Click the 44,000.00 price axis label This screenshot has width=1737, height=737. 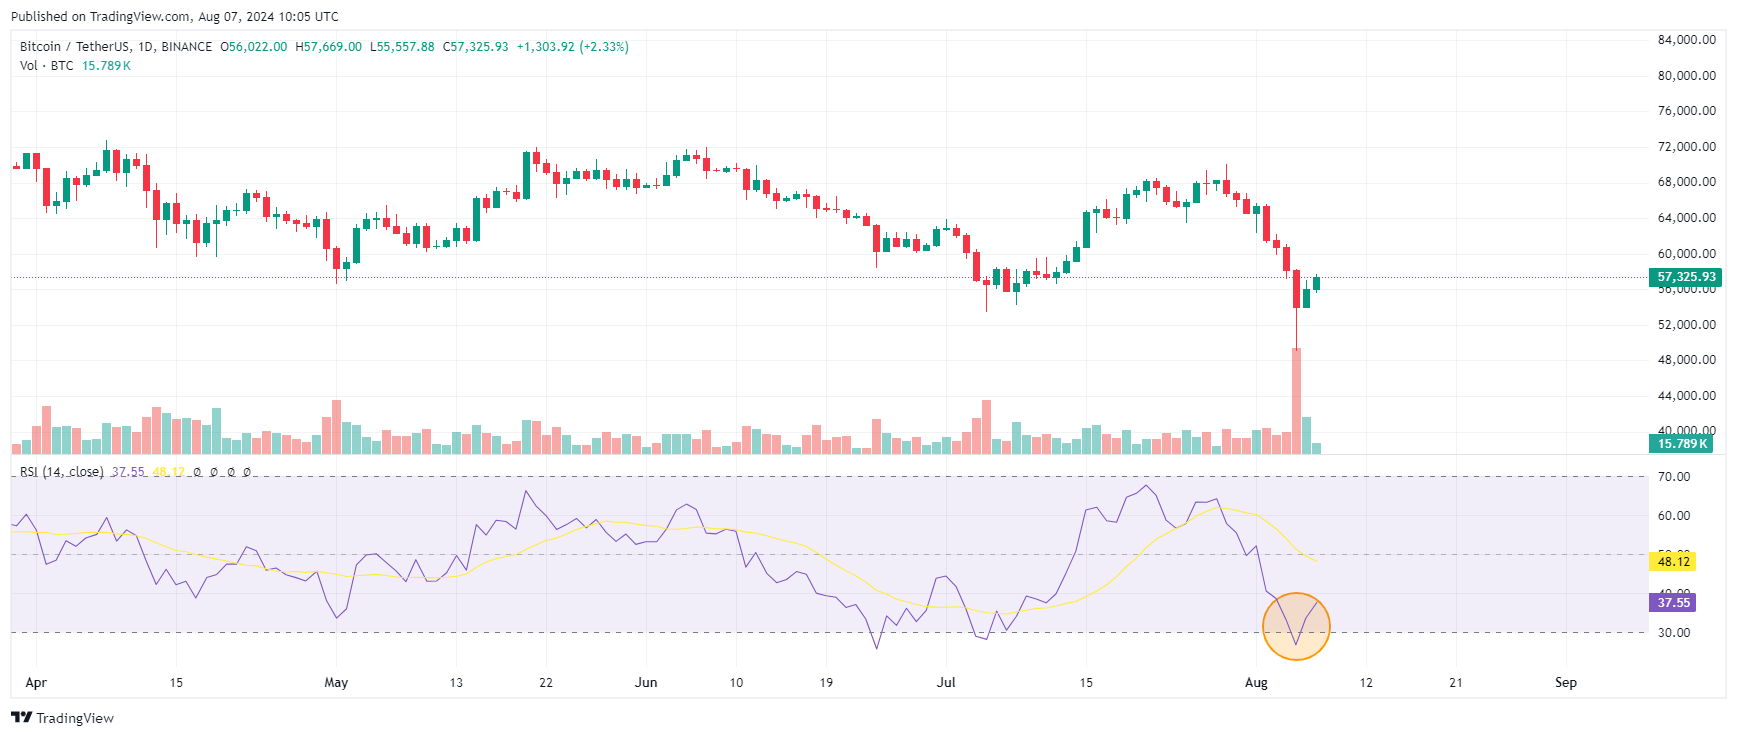1686,396
